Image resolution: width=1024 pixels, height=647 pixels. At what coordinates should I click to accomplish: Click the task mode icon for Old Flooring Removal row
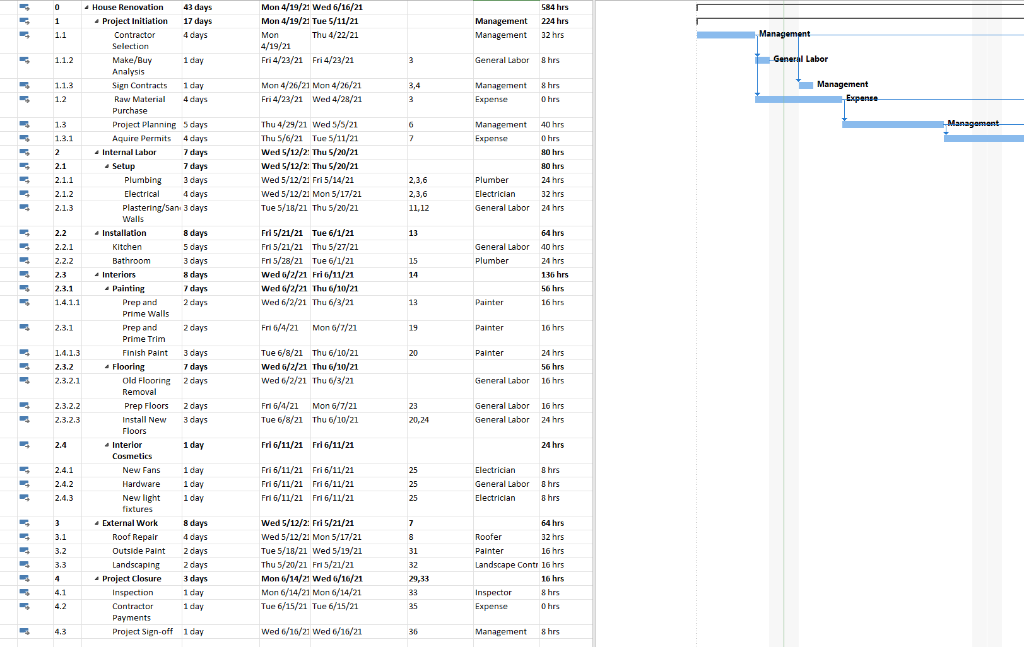24,380
